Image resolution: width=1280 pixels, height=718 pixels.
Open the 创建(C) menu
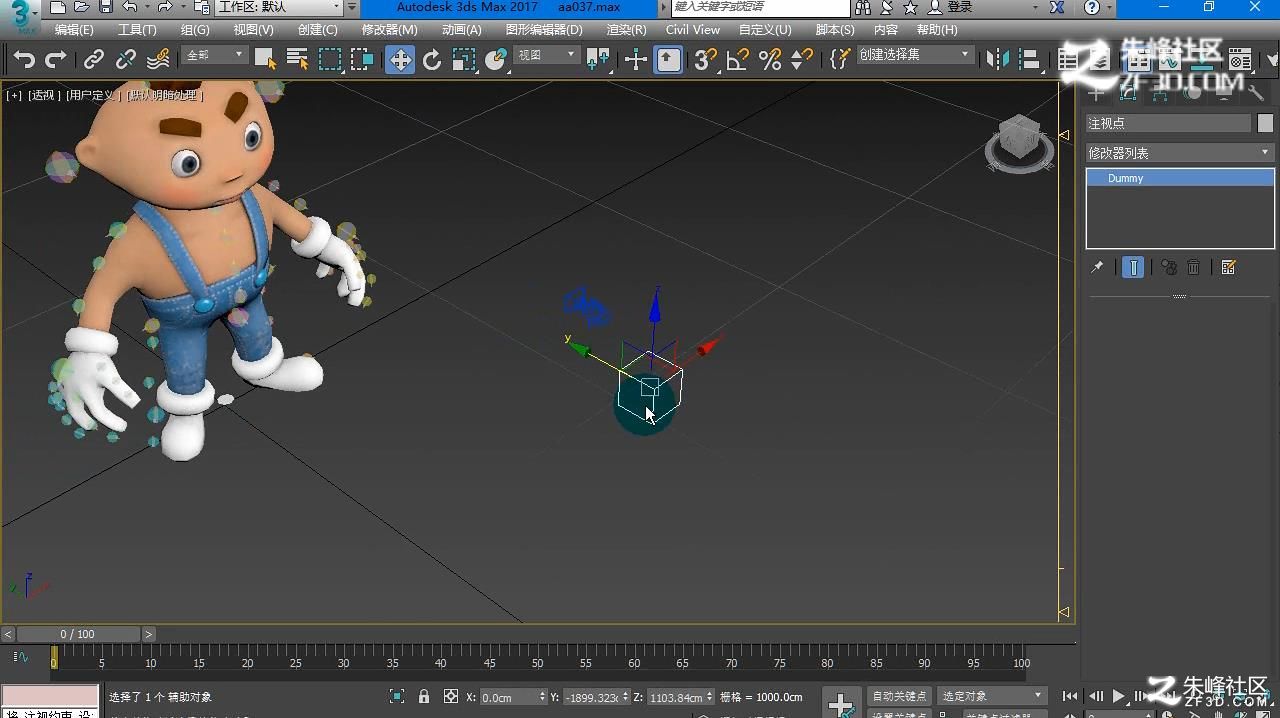coord(317,30)
